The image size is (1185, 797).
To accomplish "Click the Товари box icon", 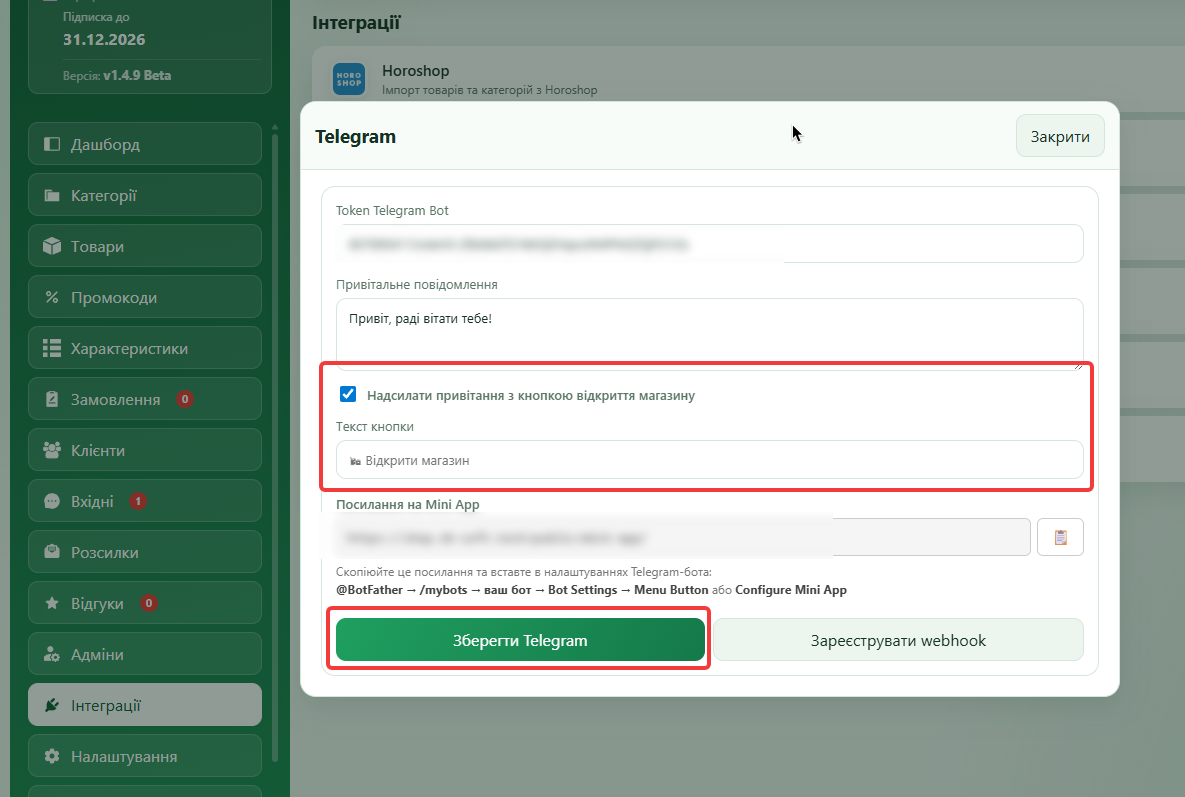I will pos(51,246).
